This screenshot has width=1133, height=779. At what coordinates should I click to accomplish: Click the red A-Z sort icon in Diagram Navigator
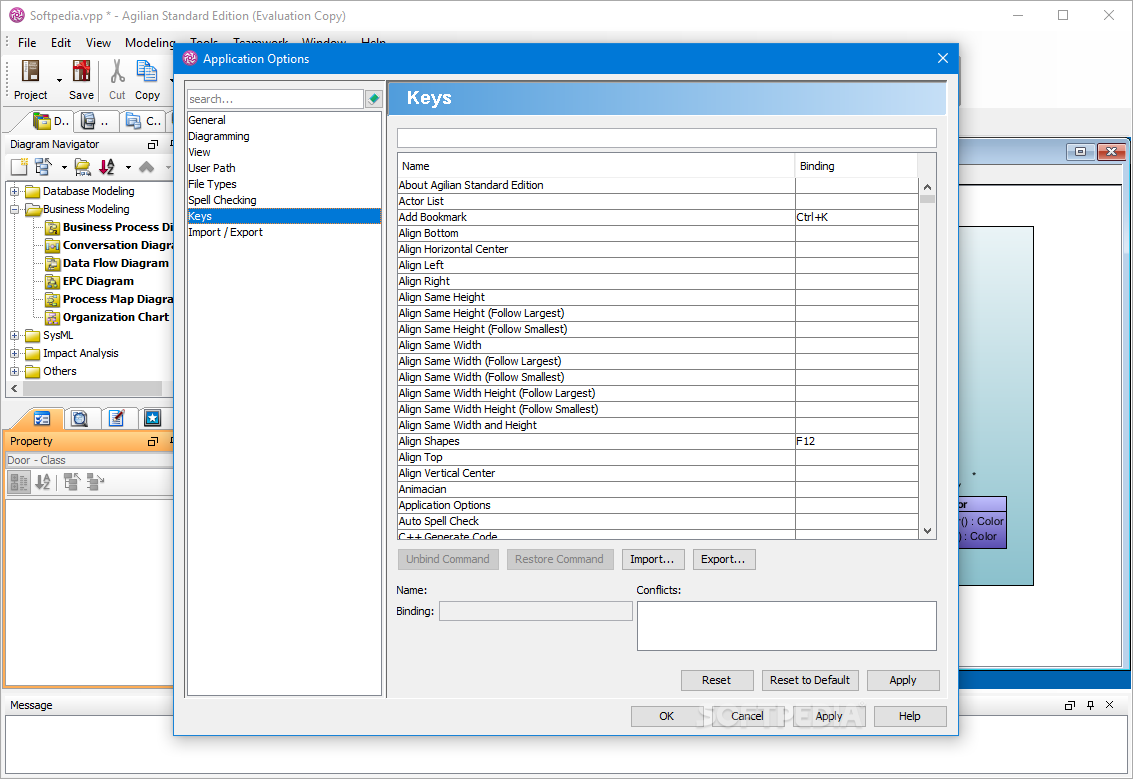click(x=107, y=168)
